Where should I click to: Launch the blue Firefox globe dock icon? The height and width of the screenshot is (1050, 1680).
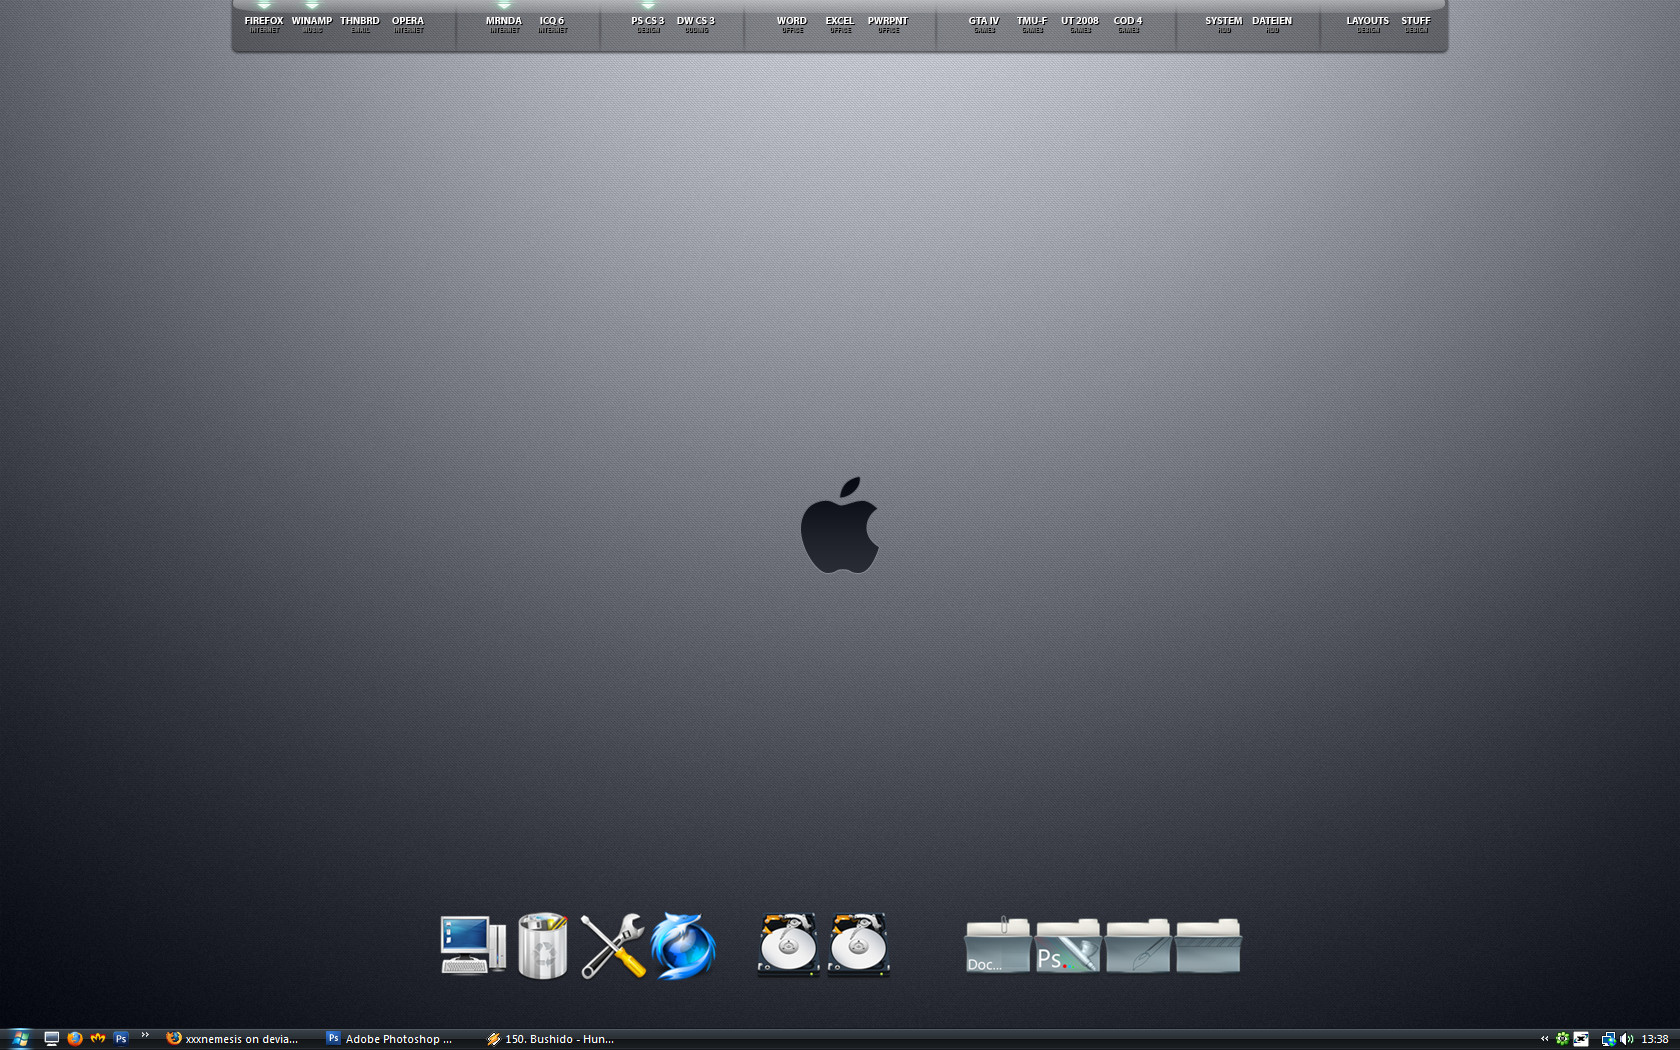[683, 945]
